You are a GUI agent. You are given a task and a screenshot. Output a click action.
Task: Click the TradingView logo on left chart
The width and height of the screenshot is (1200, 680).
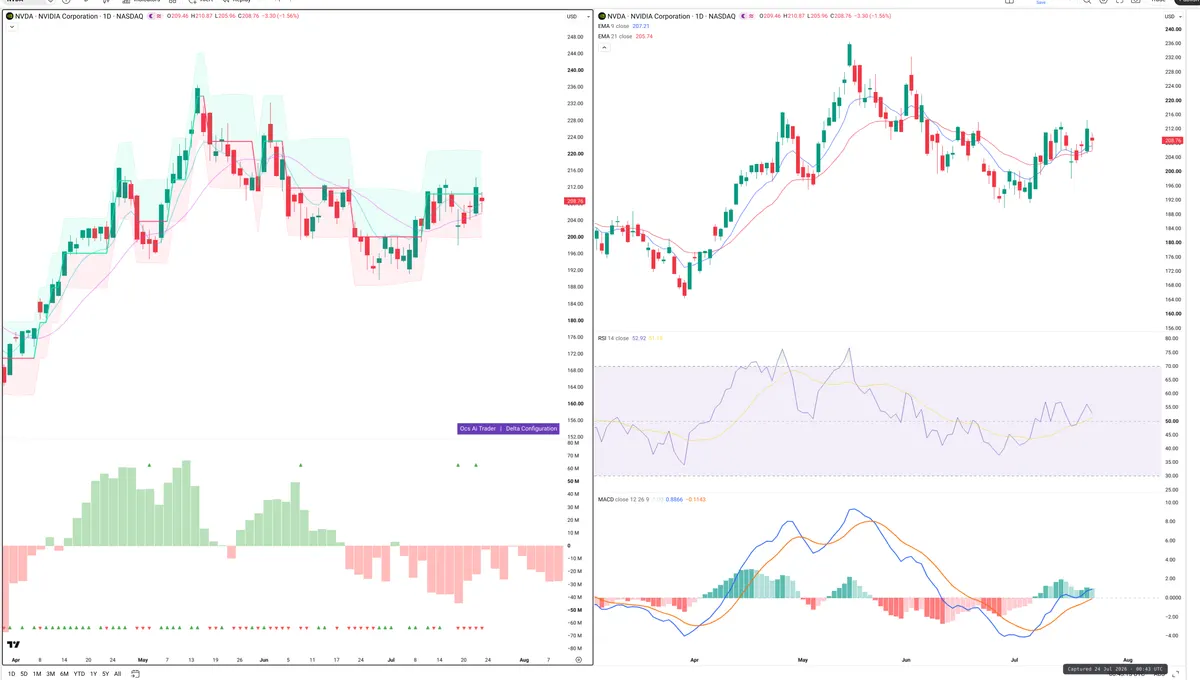[14, 646]
